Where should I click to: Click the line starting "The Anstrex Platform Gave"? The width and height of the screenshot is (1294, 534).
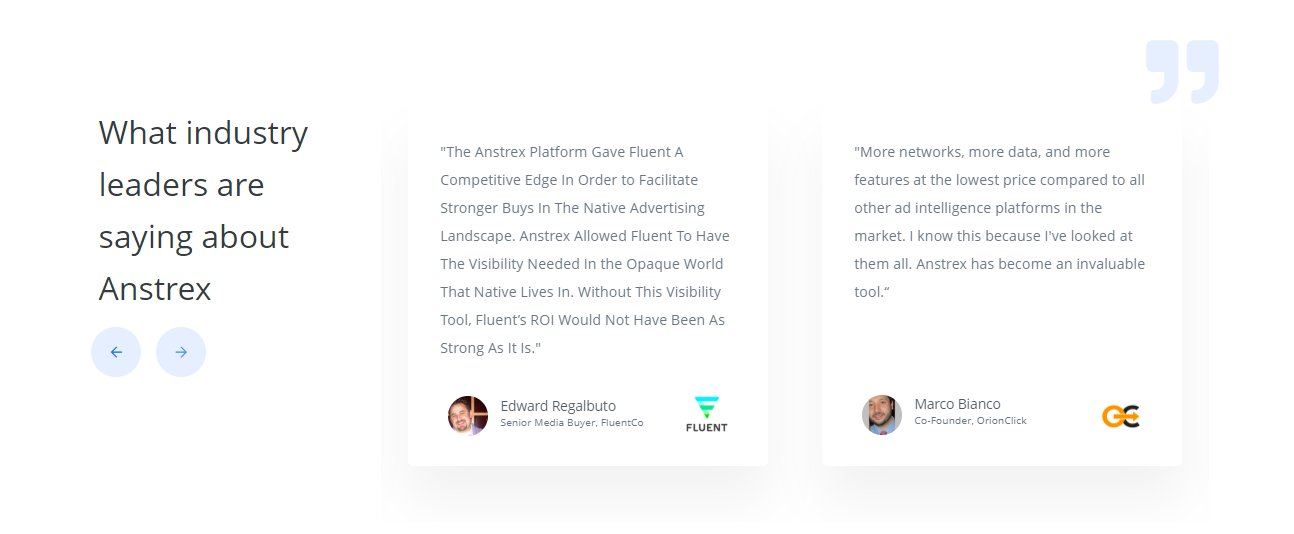point(562,152)
